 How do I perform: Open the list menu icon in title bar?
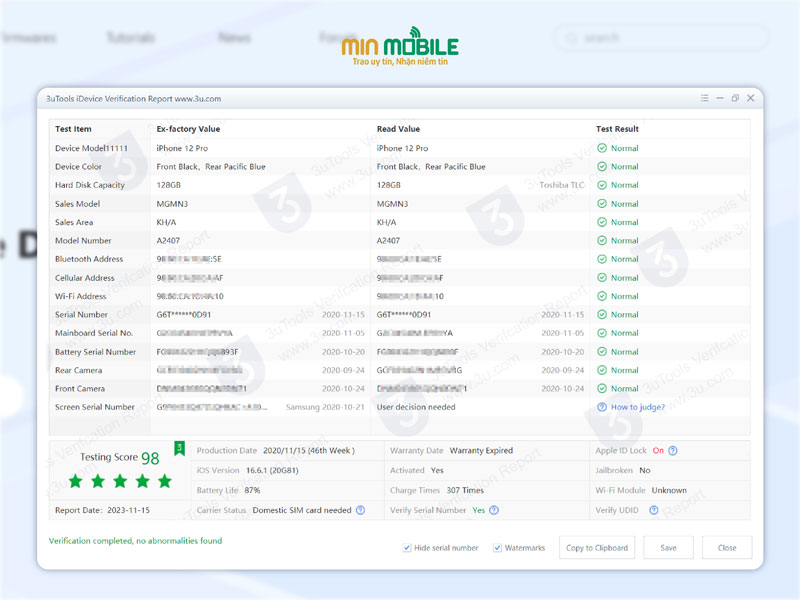tap(704, 98)
